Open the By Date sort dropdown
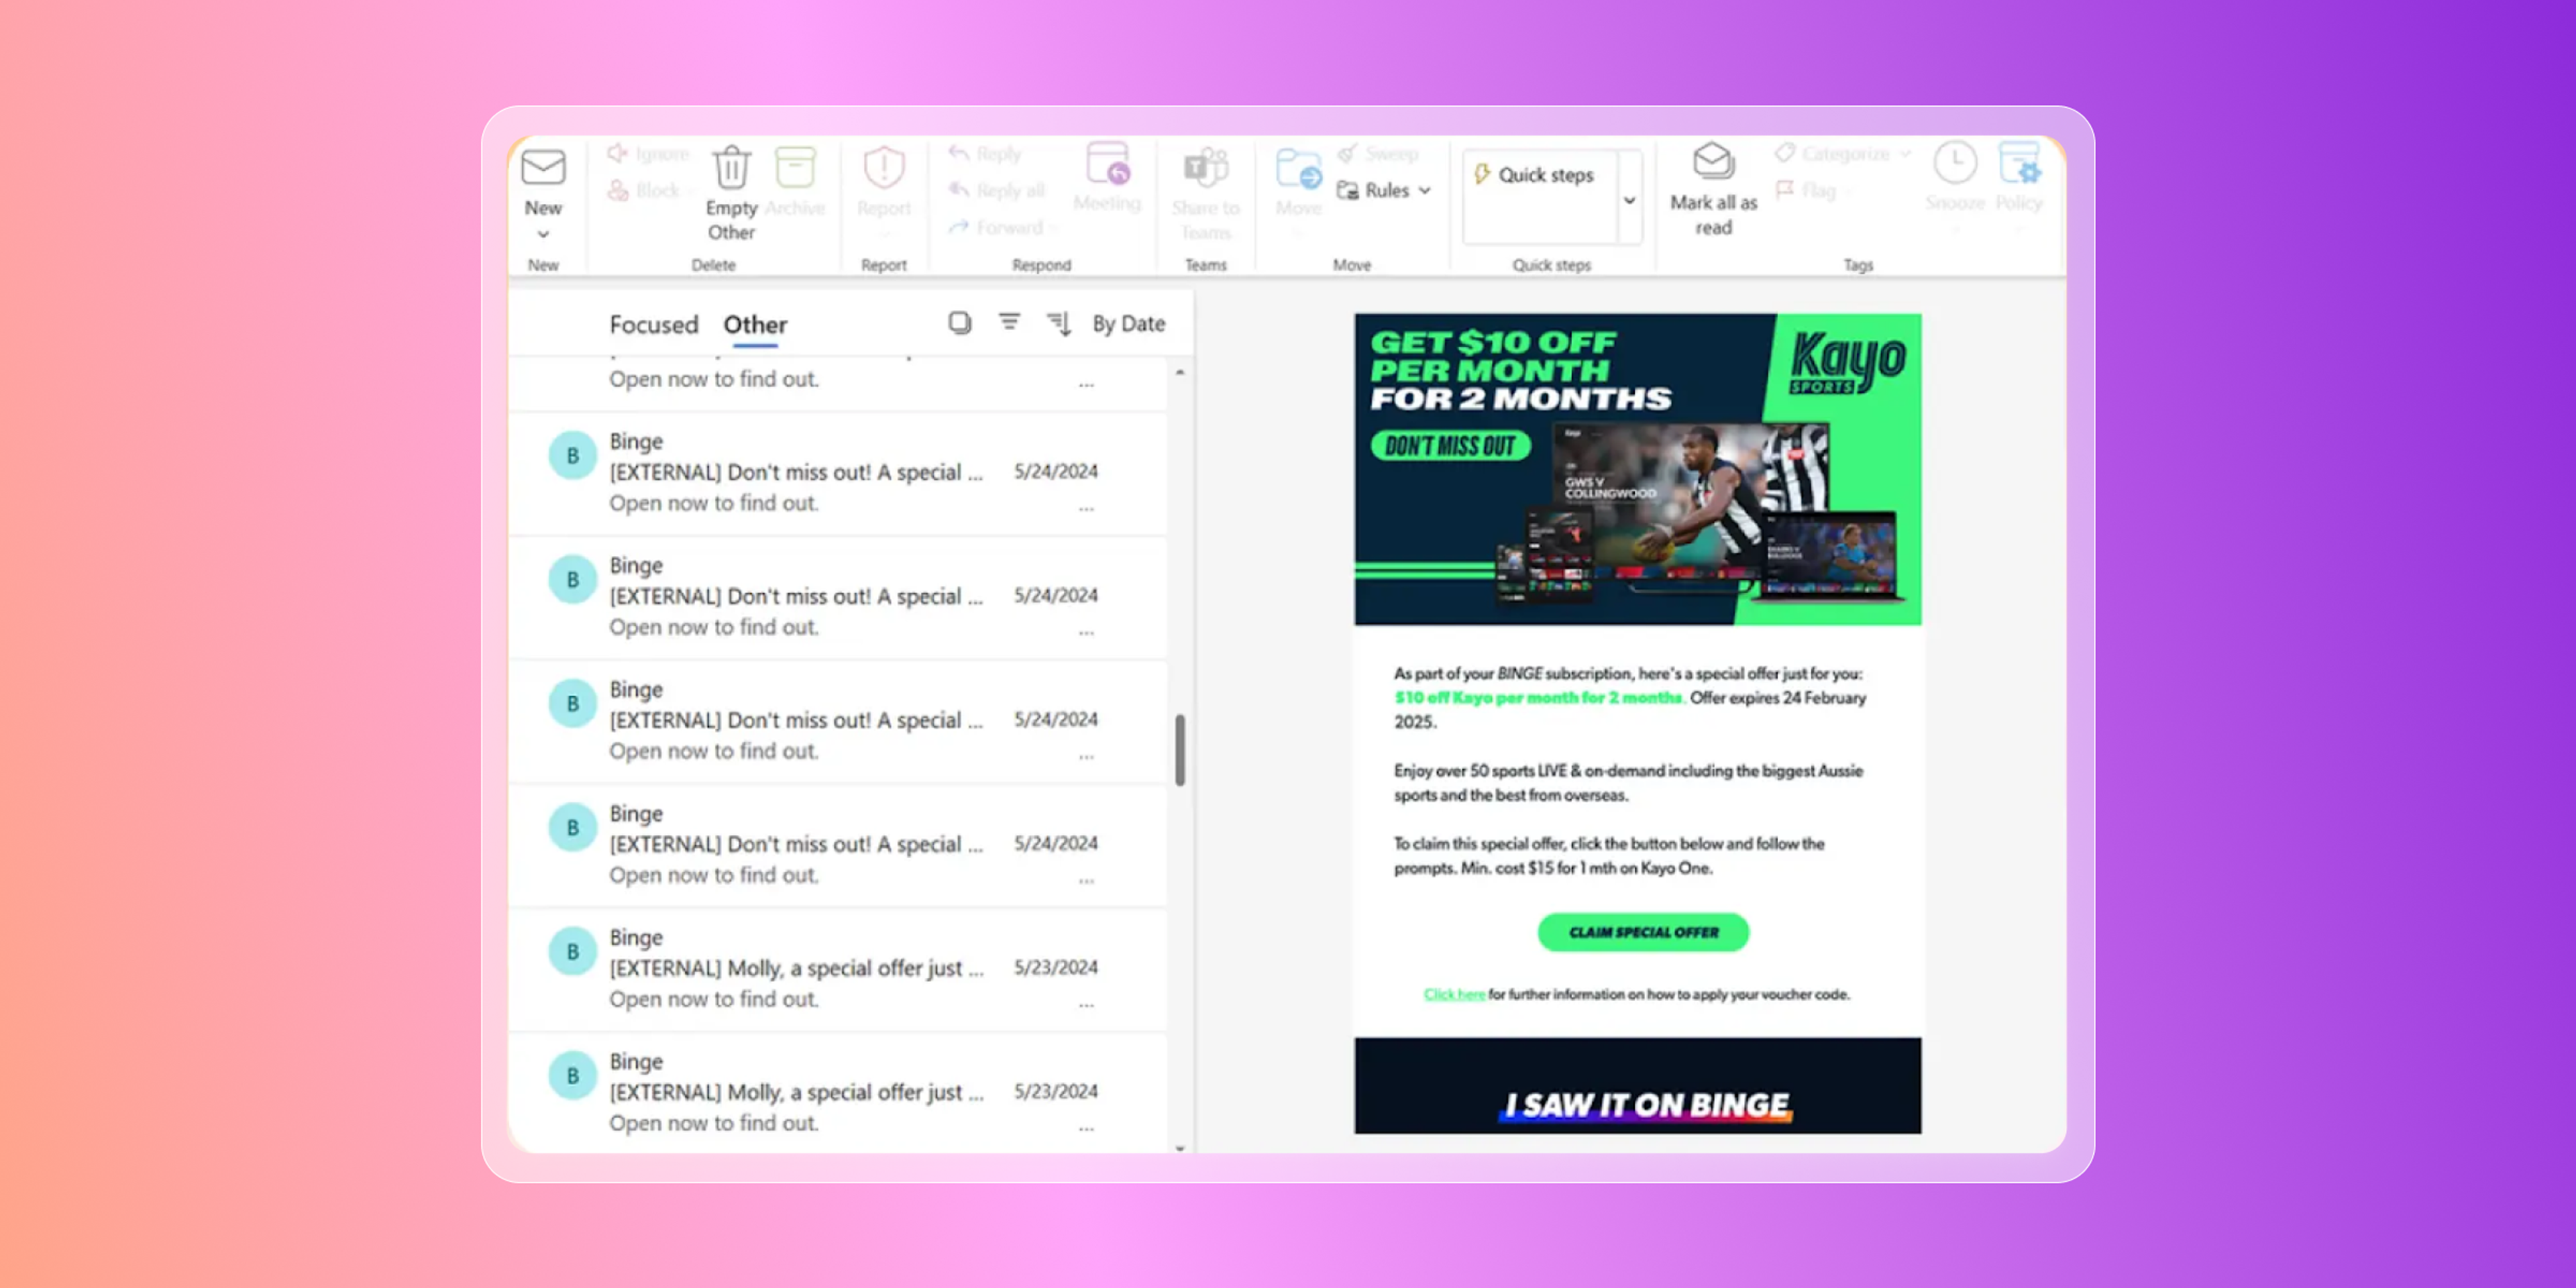The height and width of the screenshot is (1288, 2576). point(1129,324)
